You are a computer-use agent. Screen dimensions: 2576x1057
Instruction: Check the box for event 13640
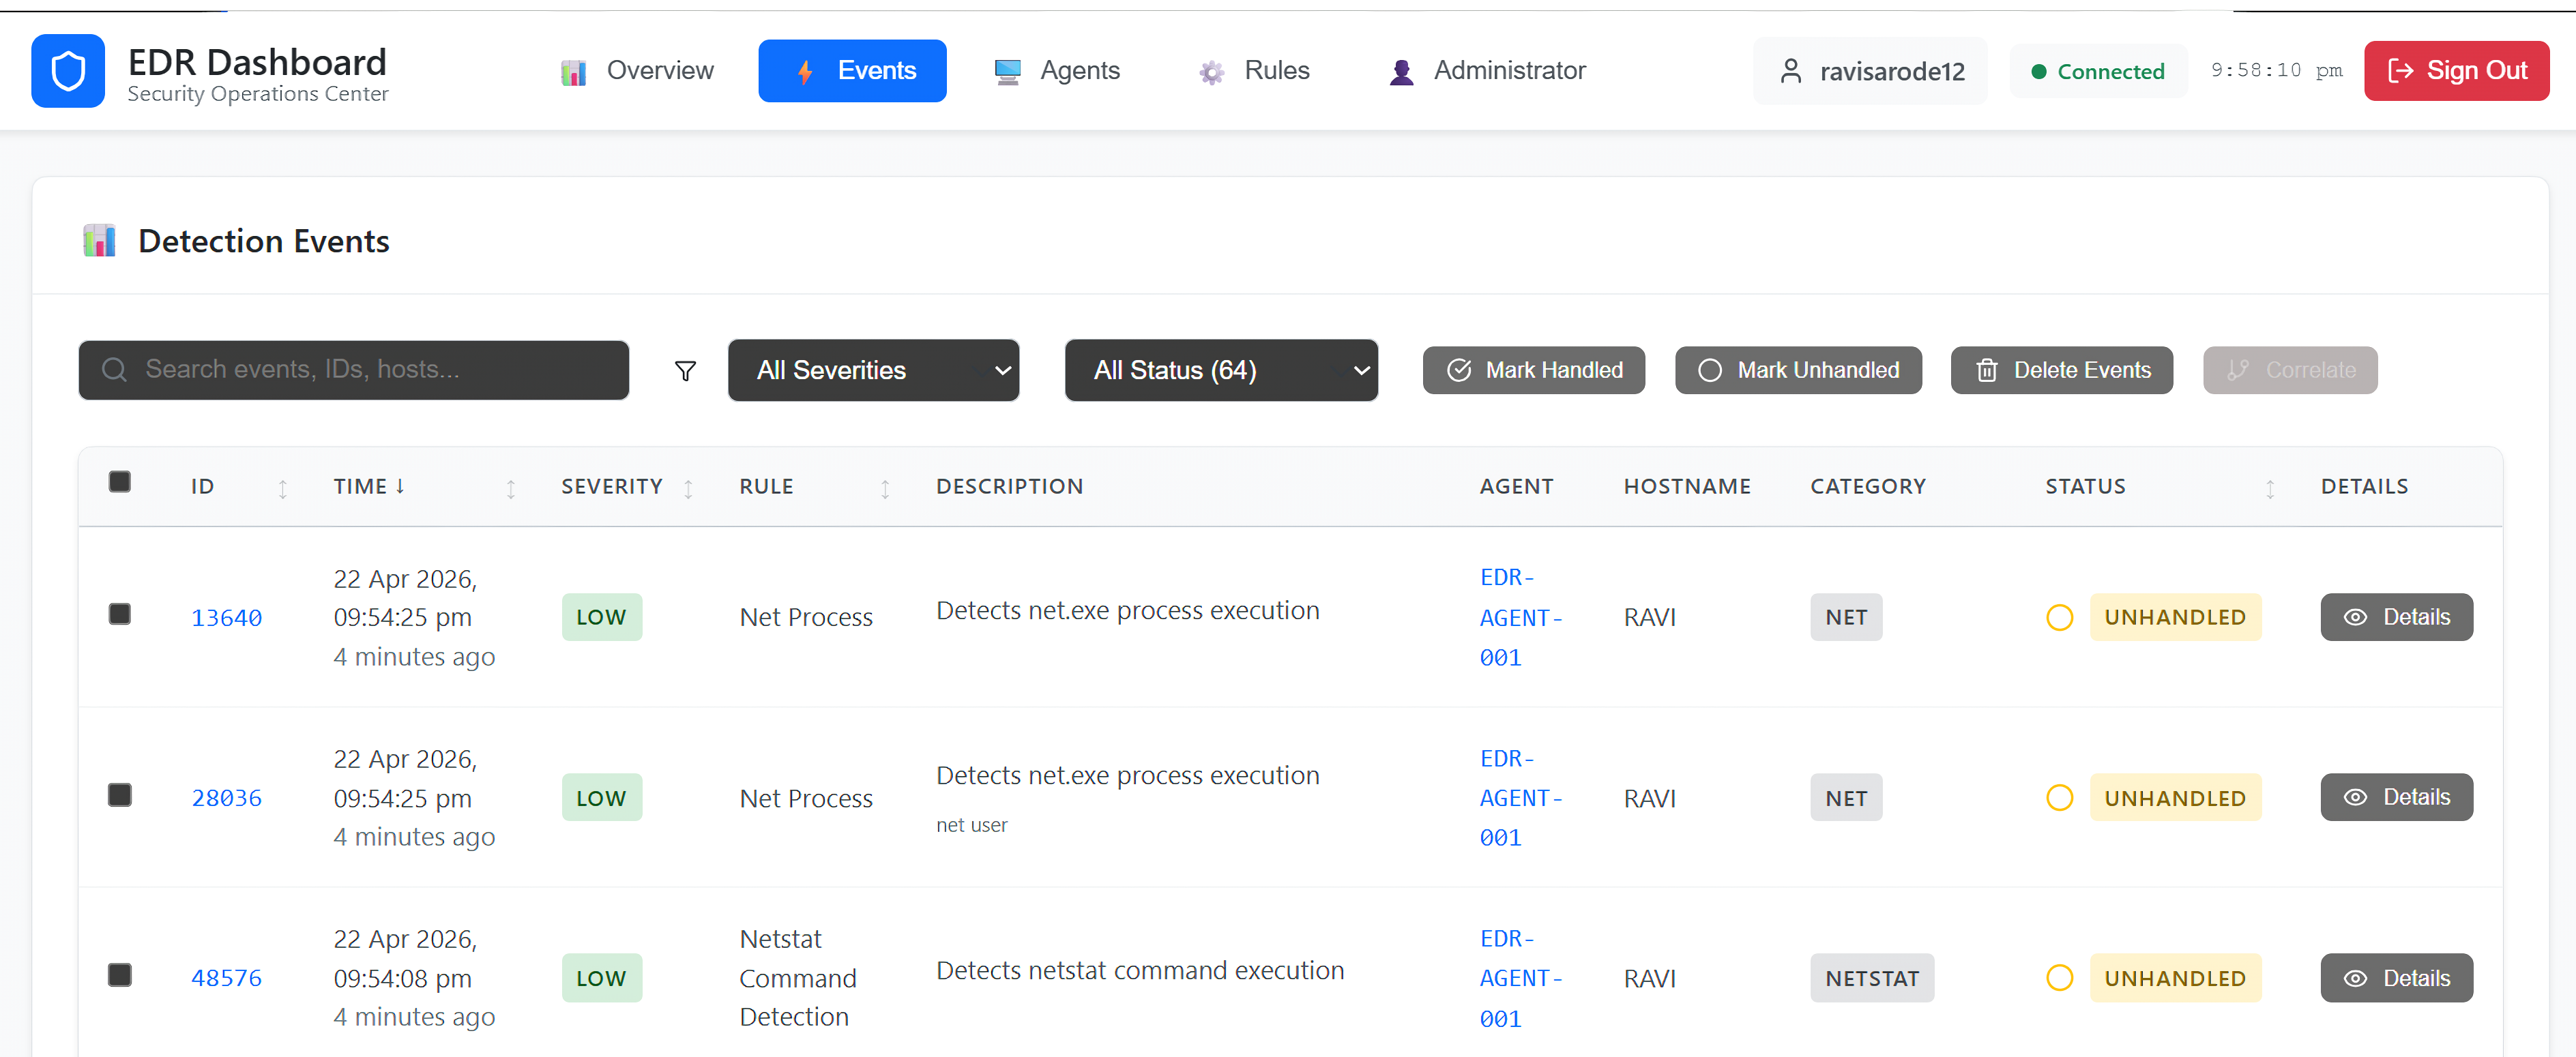coord(120,614)
